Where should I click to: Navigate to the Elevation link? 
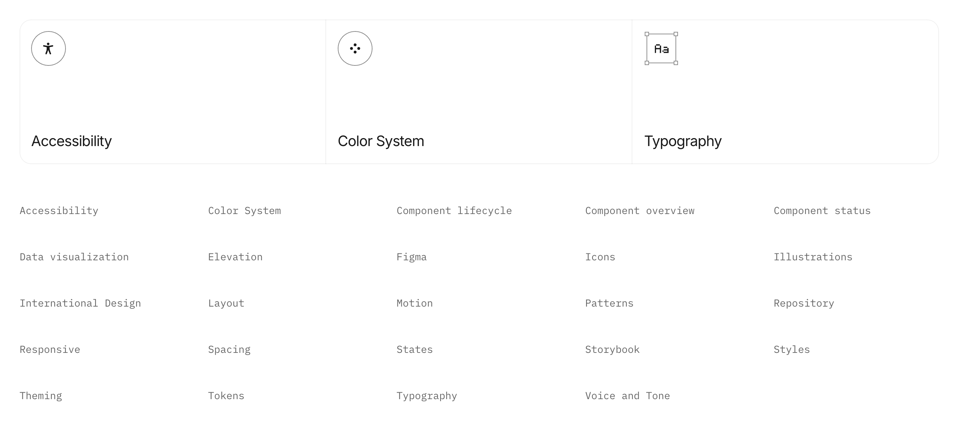click(x=235, y=257)
